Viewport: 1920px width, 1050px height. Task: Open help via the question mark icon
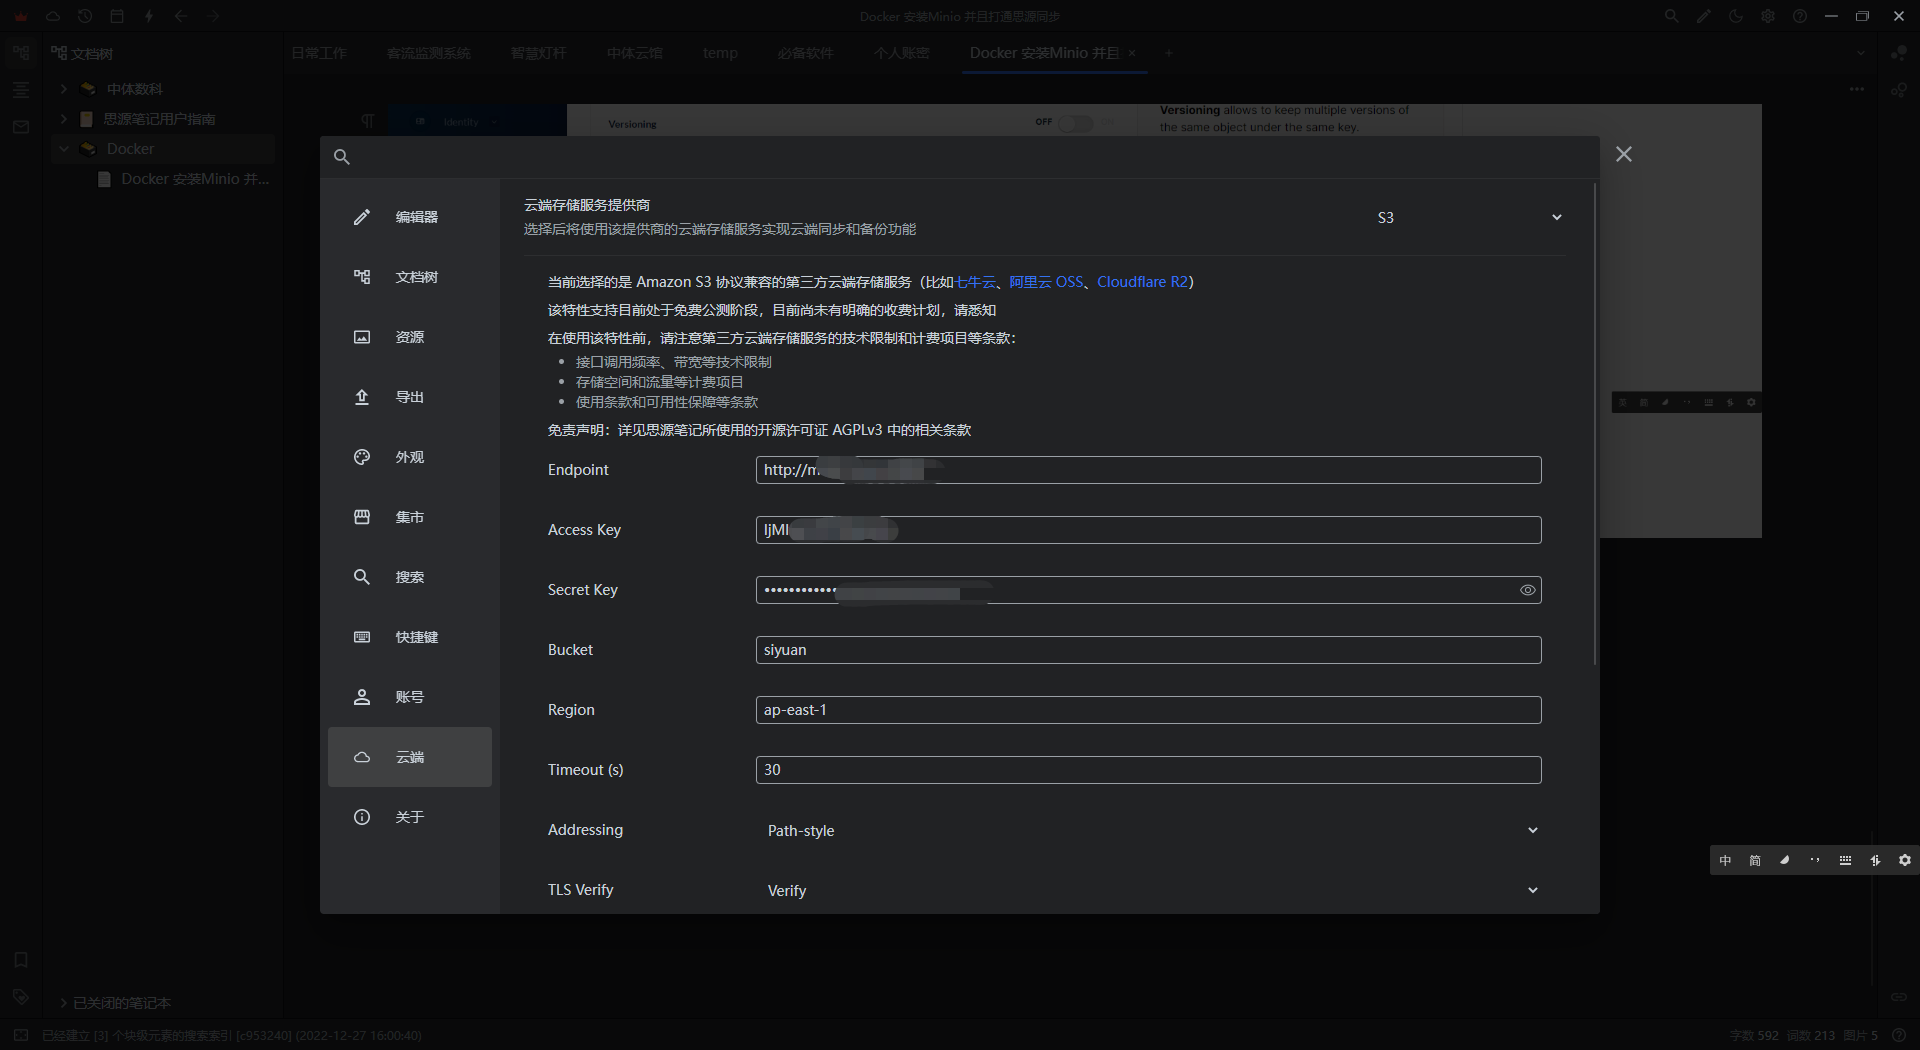[x=1800, y=16]
